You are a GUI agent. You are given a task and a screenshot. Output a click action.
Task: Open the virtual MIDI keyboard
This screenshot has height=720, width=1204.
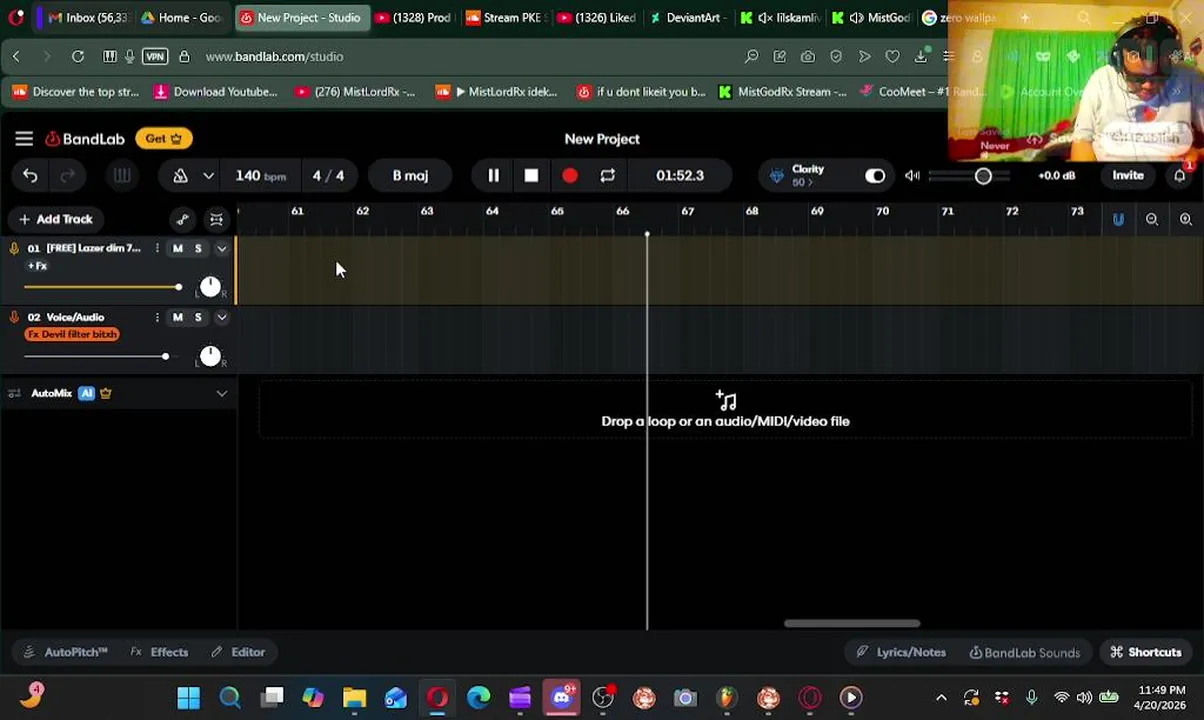click(x=122, y=176)
